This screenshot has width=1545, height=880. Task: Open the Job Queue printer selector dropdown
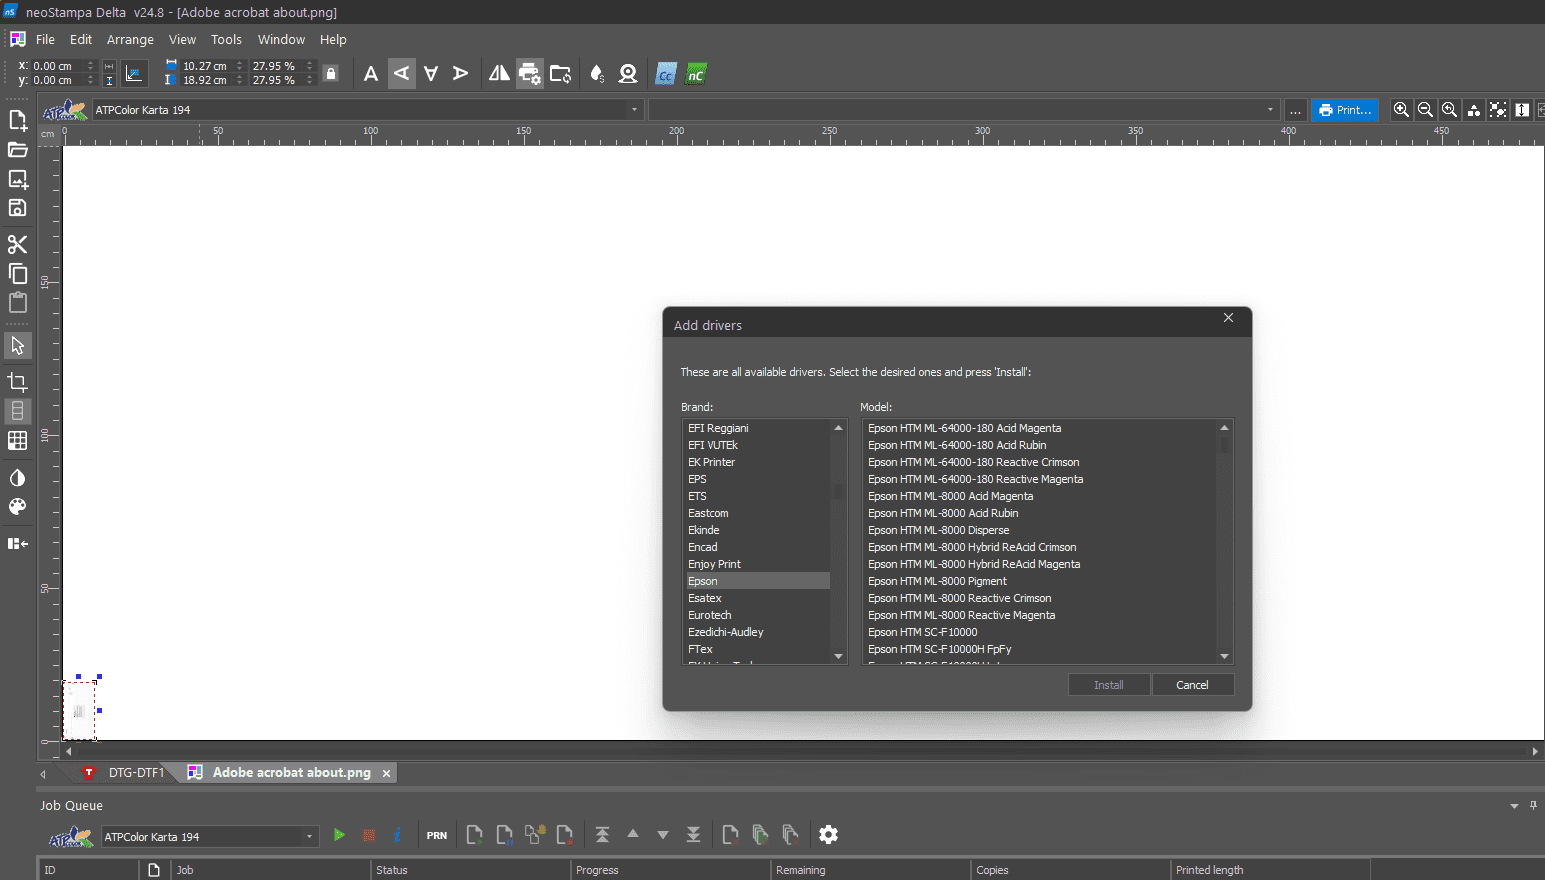[307, 836]
